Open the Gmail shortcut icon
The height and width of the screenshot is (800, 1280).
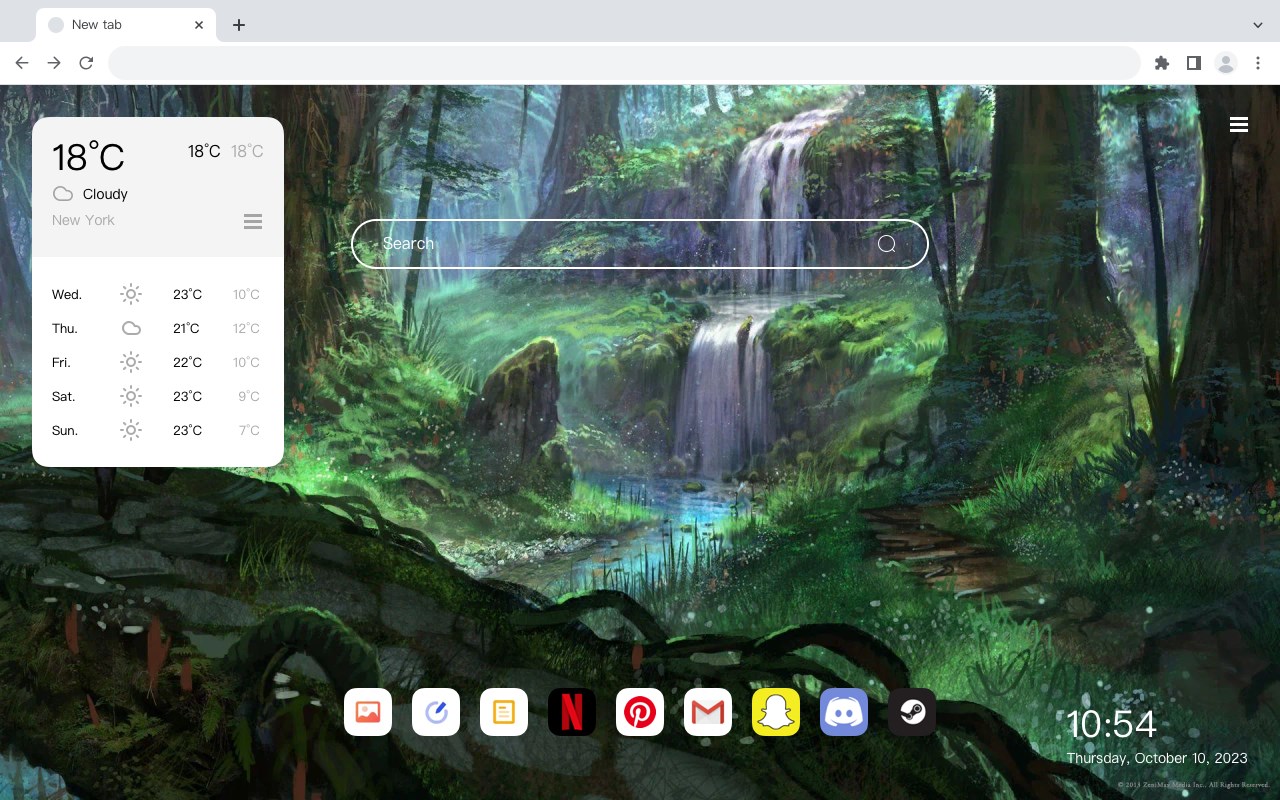coord(708,712)
